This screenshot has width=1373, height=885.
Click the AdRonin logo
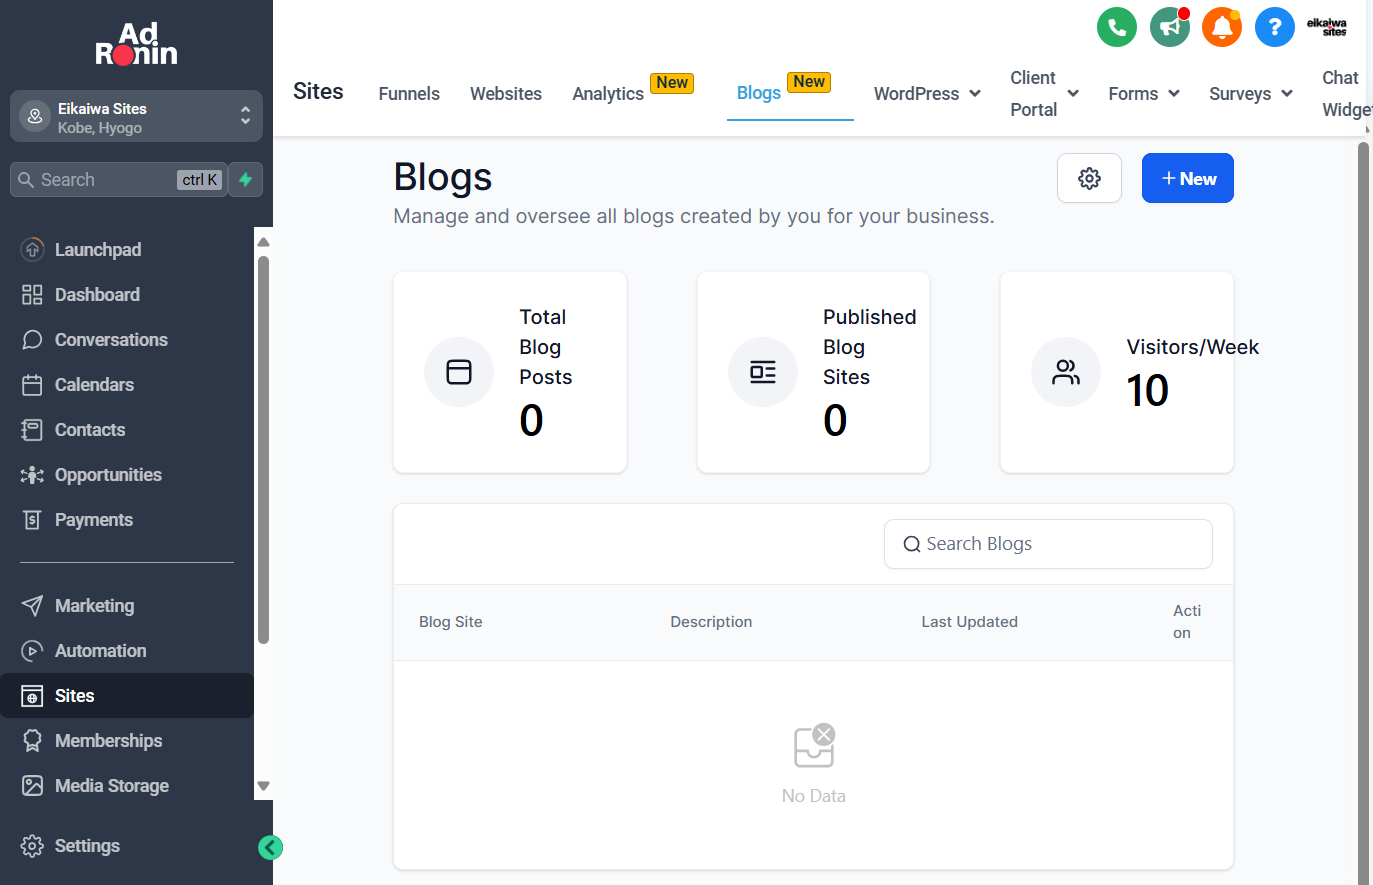click(x=136, y=45)
